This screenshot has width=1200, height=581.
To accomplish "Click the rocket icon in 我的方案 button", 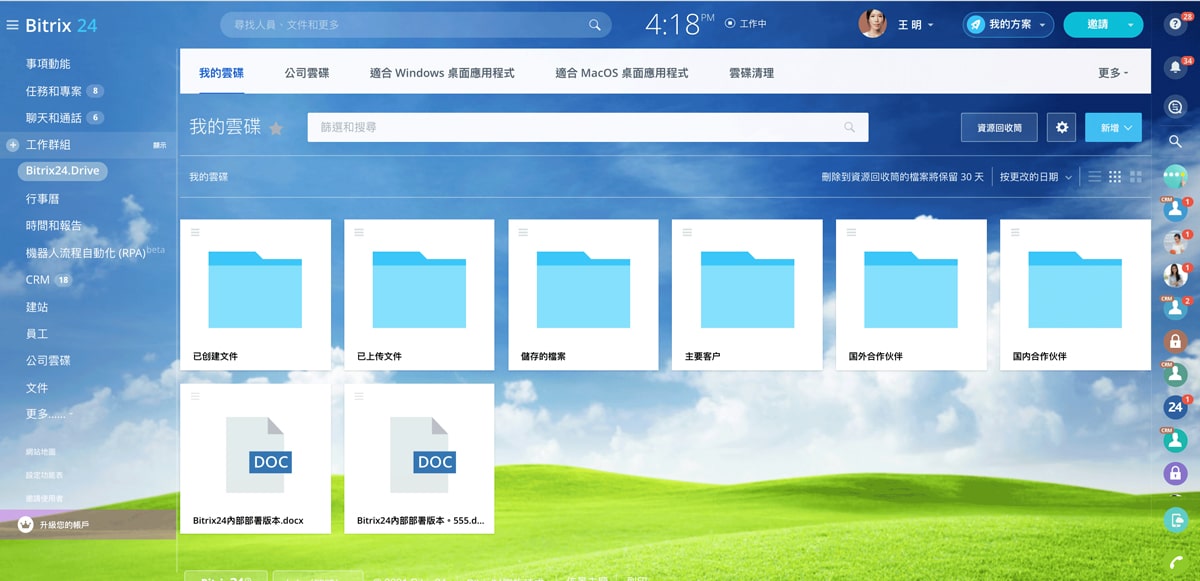I will point(975,25).
